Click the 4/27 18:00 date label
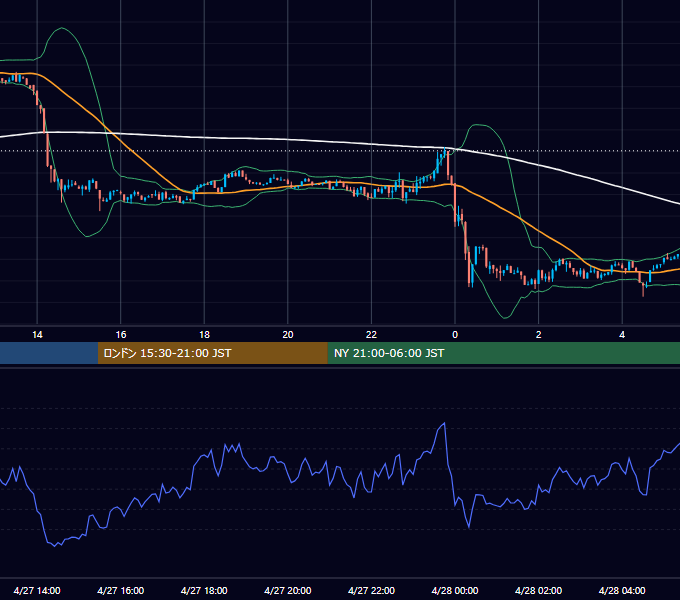 click(x=204, y=590)
